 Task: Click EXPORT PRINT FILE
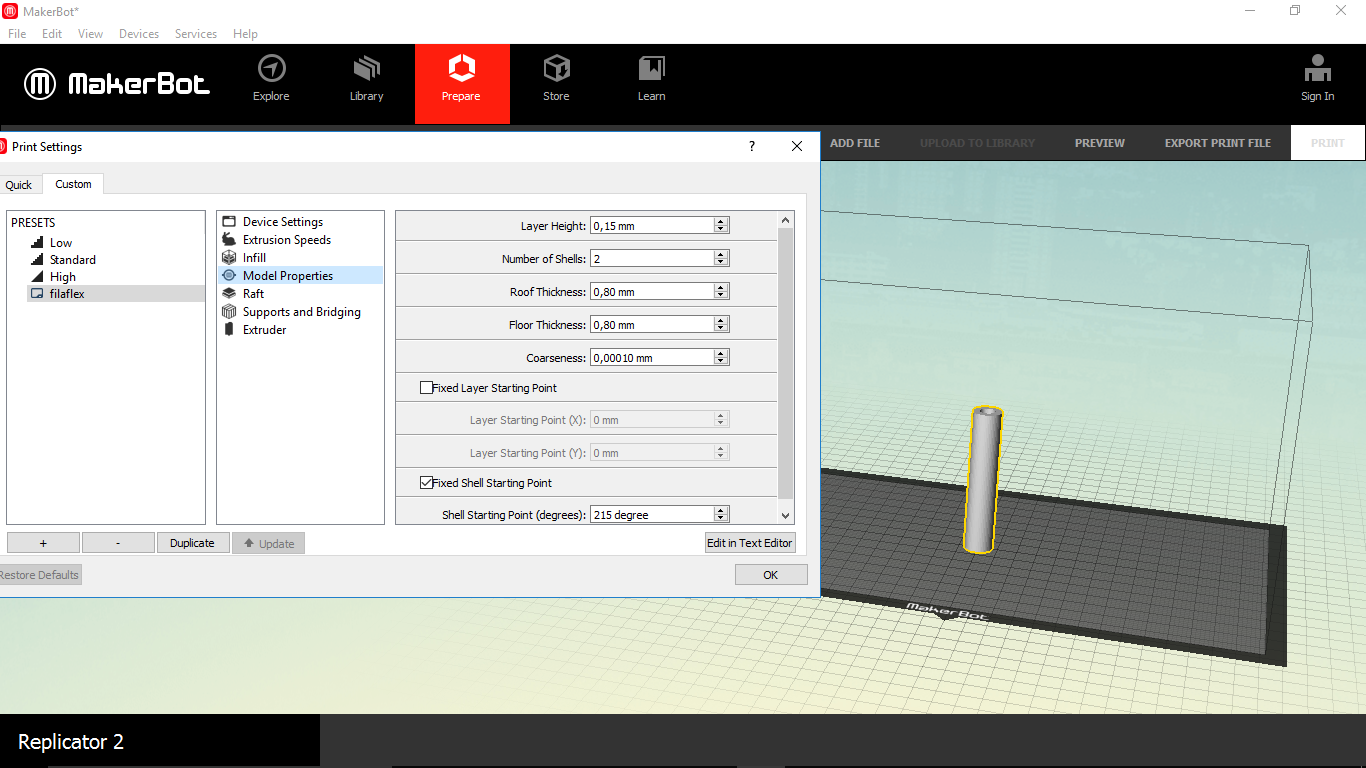(x=1218, y=143)
